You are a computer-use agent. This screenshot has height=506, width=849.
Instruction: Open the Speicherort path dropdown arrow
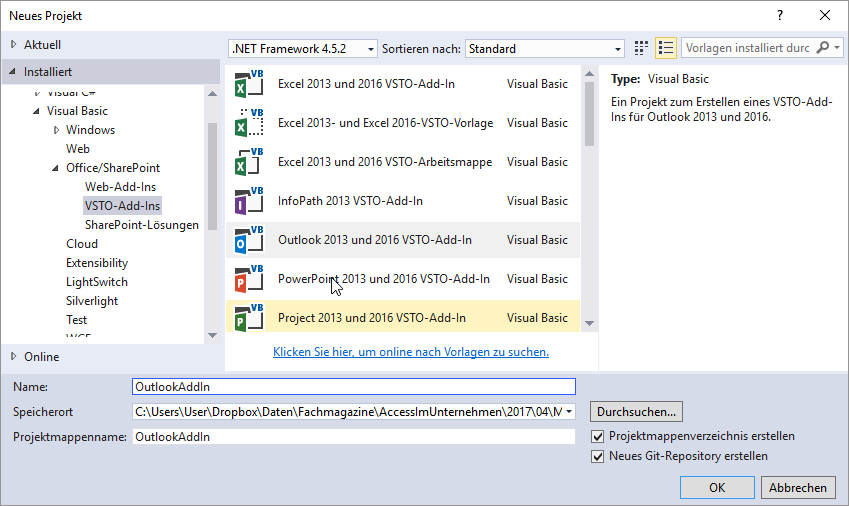tap(569, 412)
